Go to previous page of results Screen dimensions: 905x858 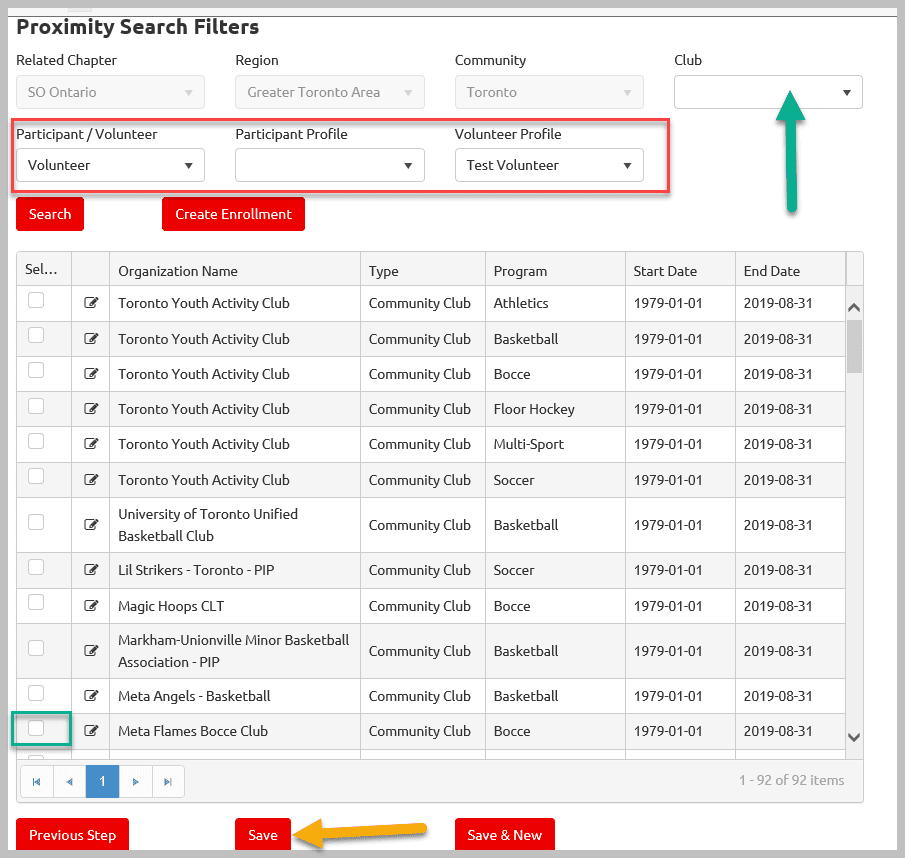pyautogui.click(x=69, y=782)
